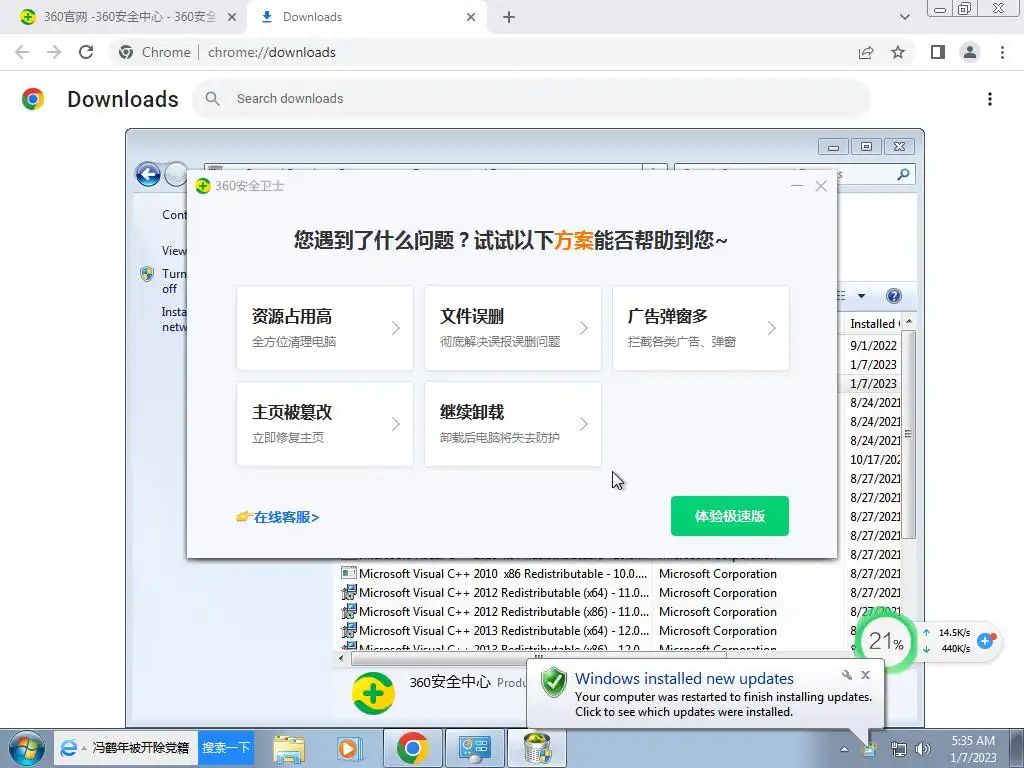Open the tab search dropdown chevron
1024x768 pixels.
tap(904, 18)
